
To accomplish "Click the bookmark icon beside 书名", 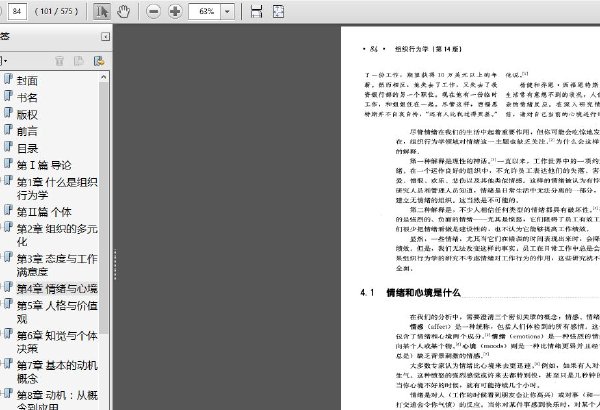I will pos(8,96).
